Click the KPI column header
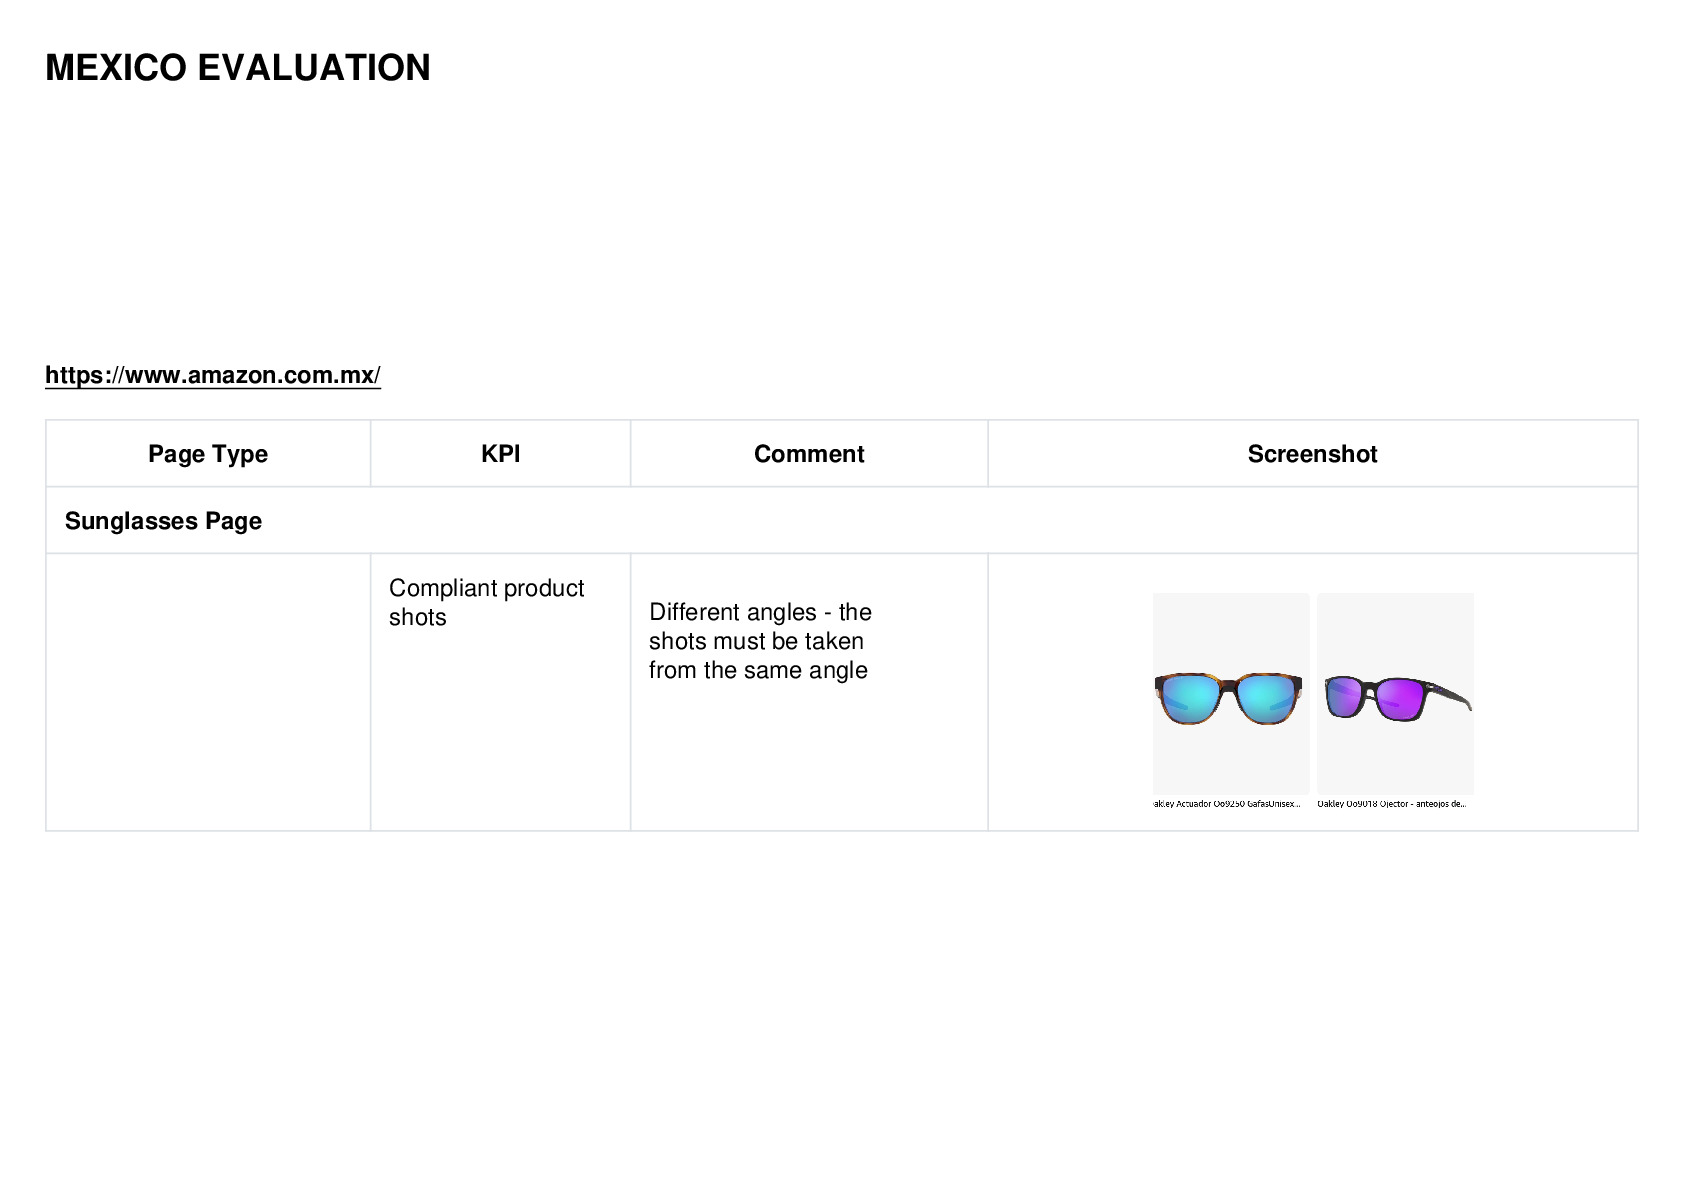Image resolution: width=1684 pixels, height=1191 pixels. click(500, 454)
